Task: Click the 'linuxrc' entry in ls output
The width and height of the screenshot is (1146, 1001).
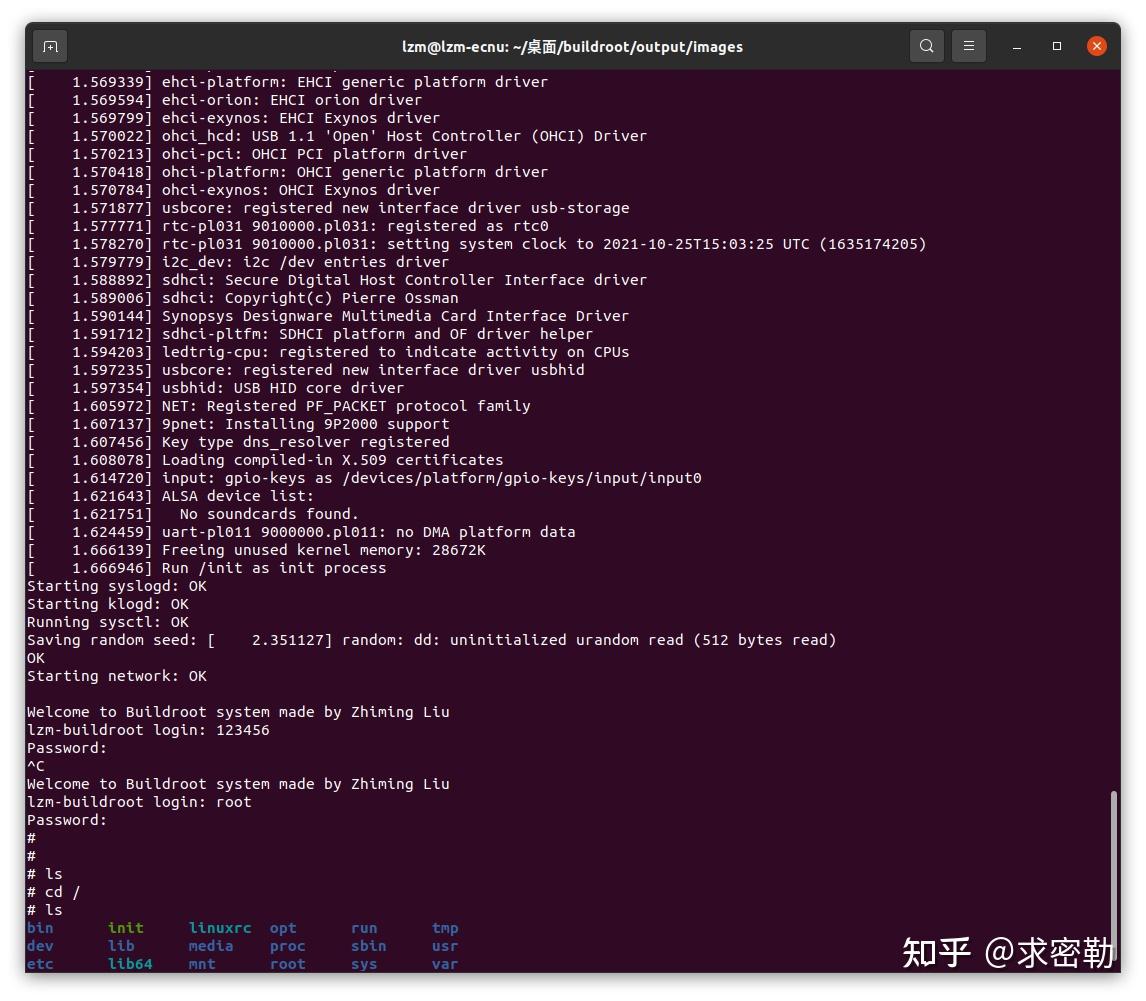Action: pos(219,928)
